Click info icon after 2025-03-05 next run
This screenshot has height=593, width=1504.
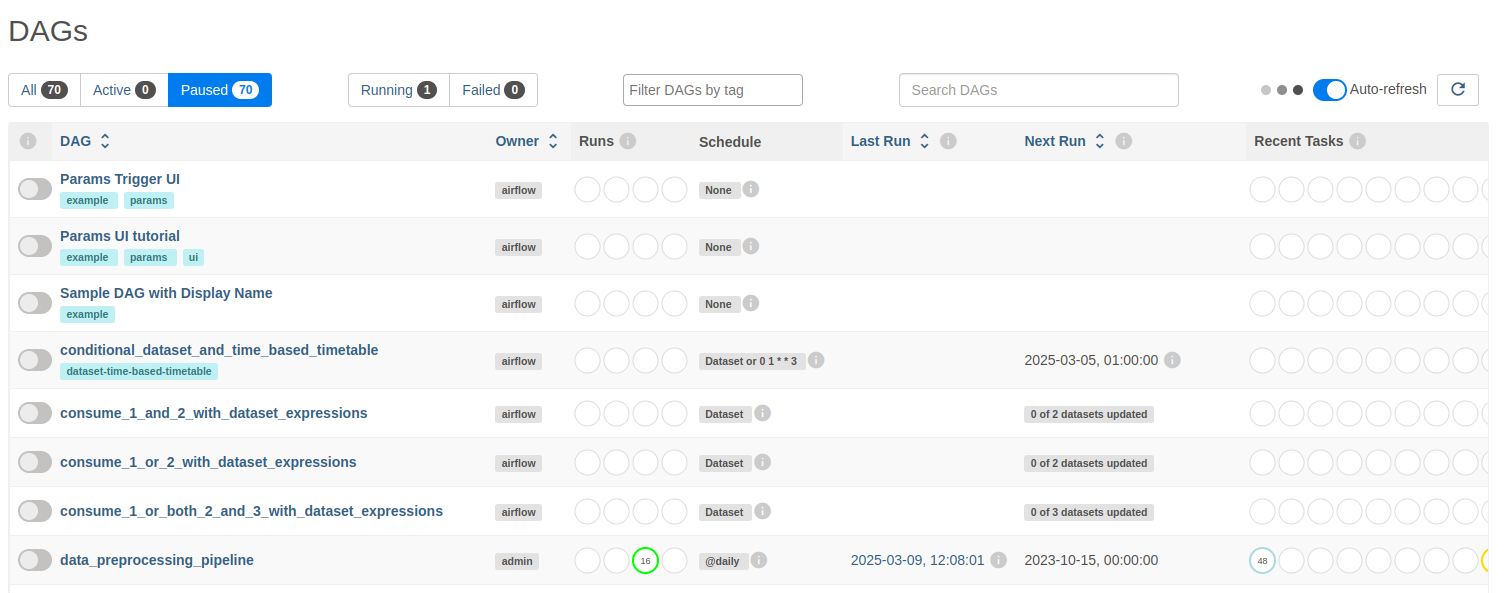[x=1172, y=360]
